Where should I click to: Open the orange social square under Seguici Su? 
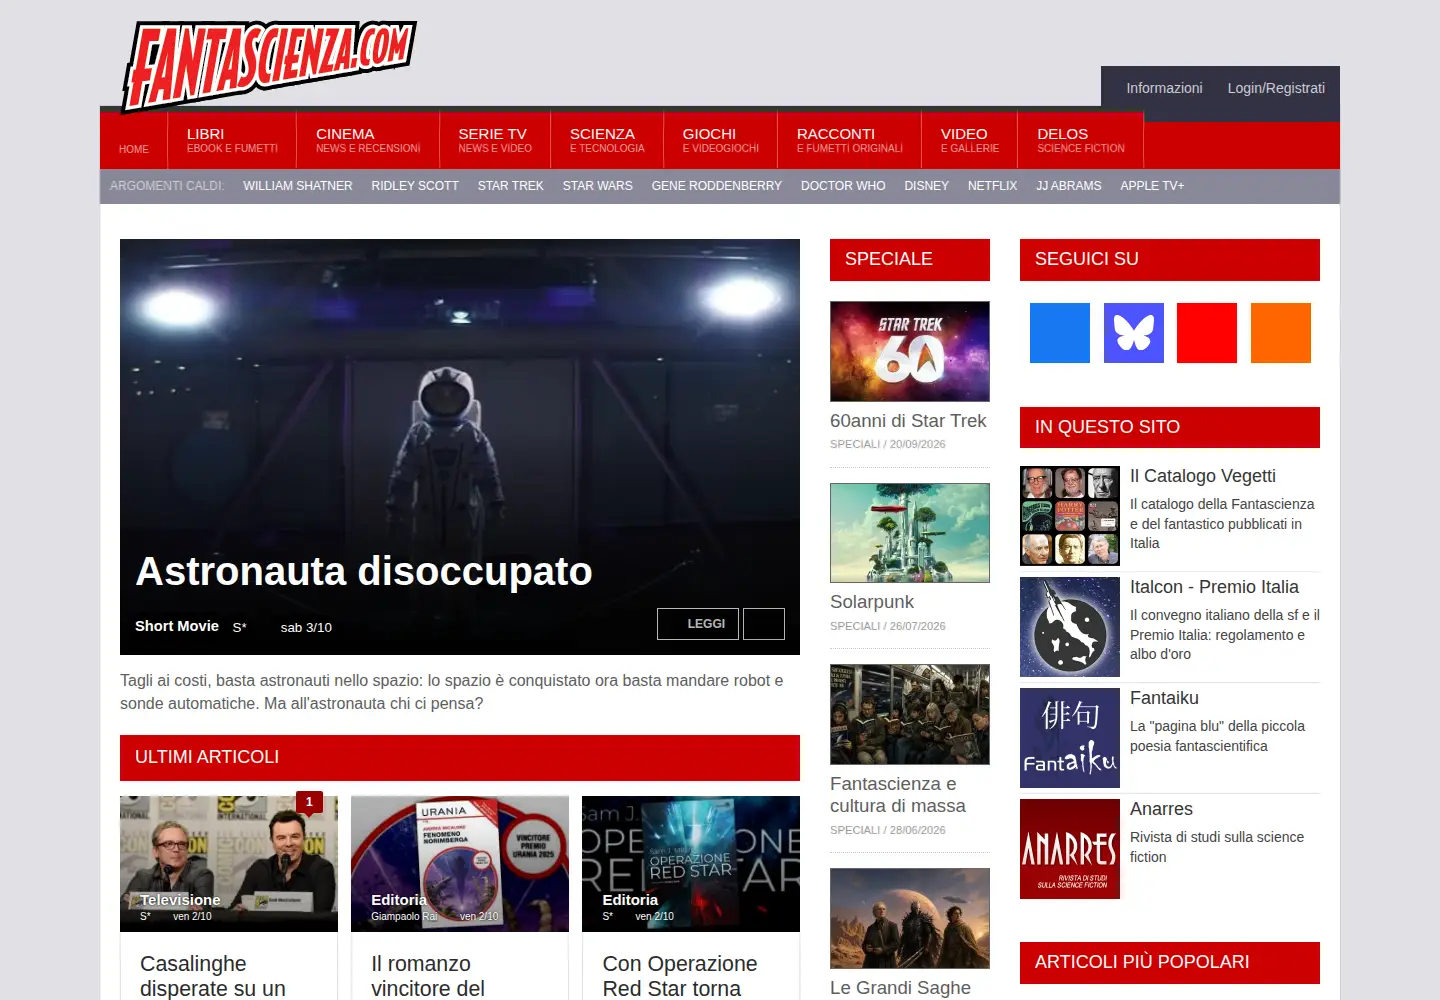pyautogui.click(x=1281, y=333)
